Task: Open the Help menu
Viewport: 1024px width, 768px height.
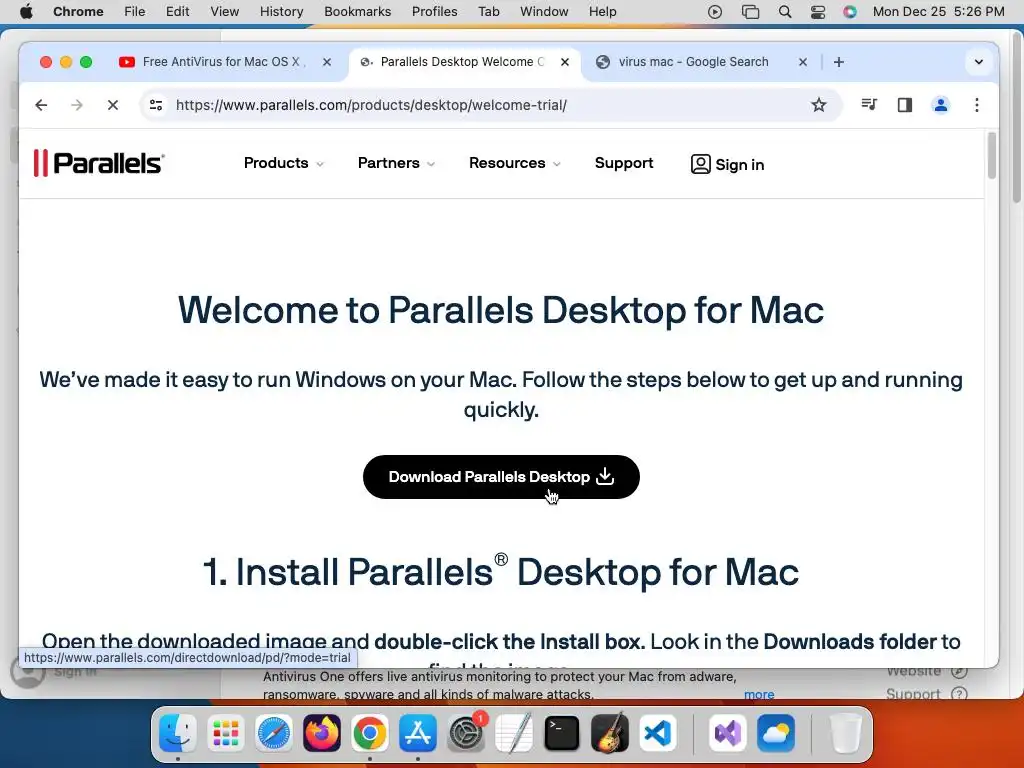Action: 602,12
